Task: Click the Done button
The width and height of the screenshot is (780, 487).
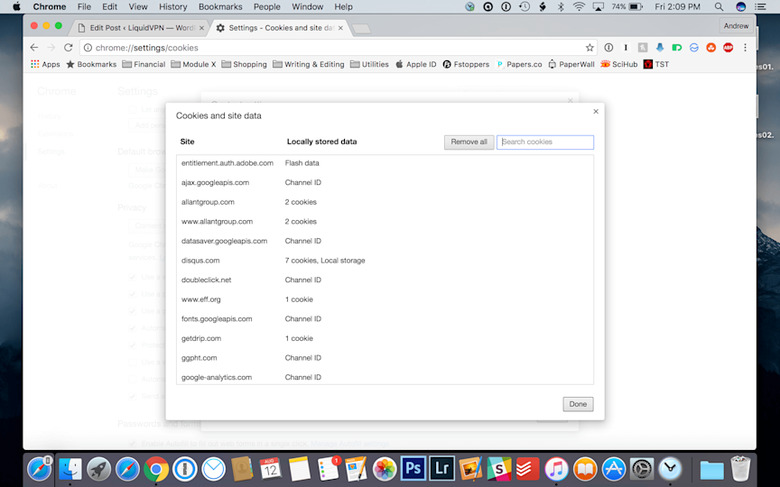Action: click(x=578, y=404)
